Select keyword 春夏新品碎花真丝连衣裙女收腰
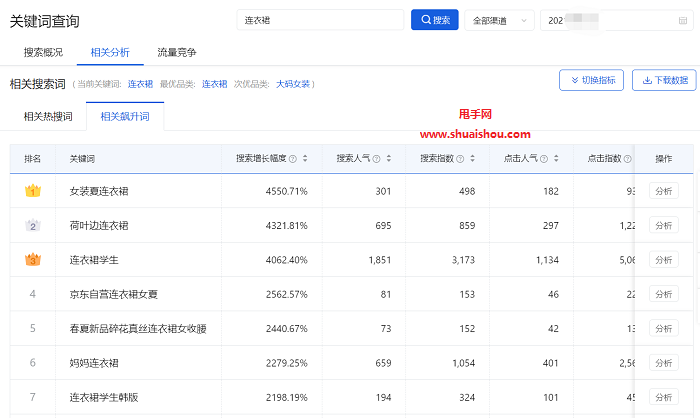Image resolution: width=700 pixels, height=418 pixels. (x=138, y=329)
